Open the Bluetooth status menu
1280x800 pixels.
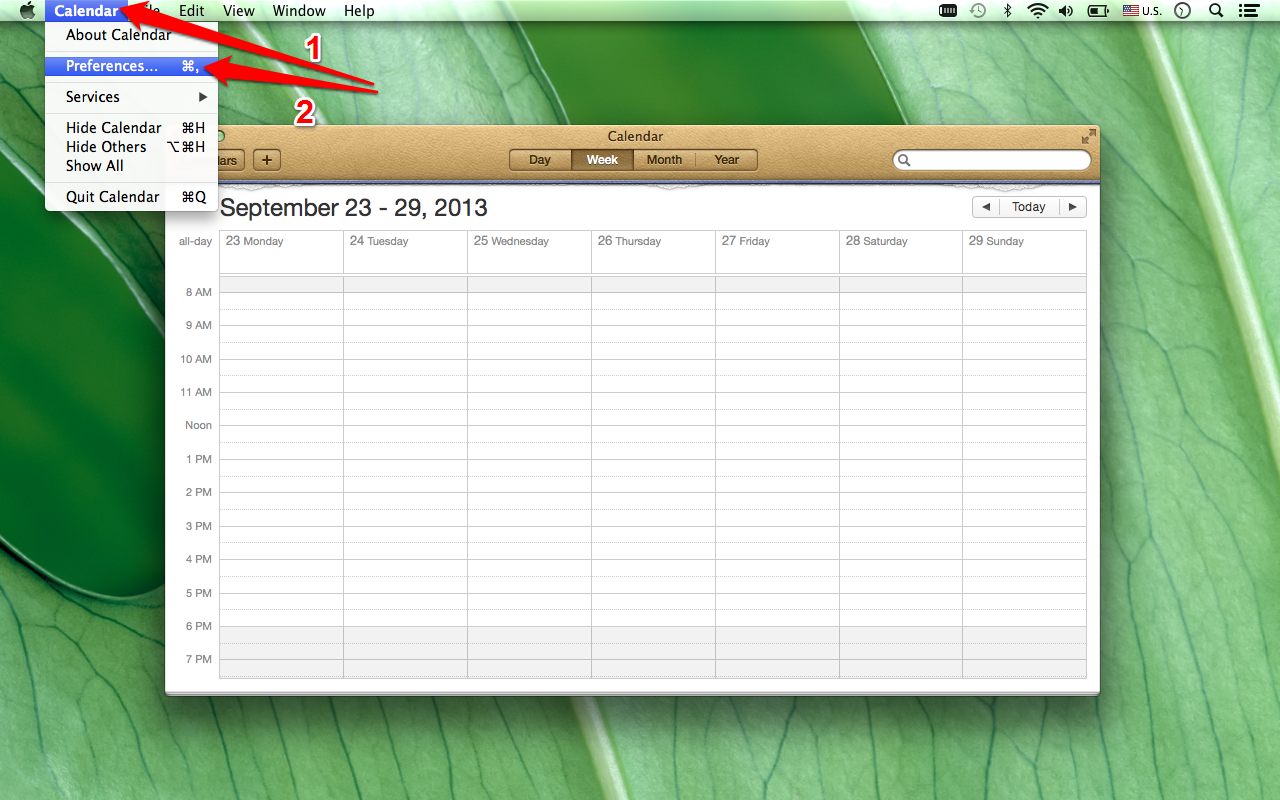coord(1008,11)
